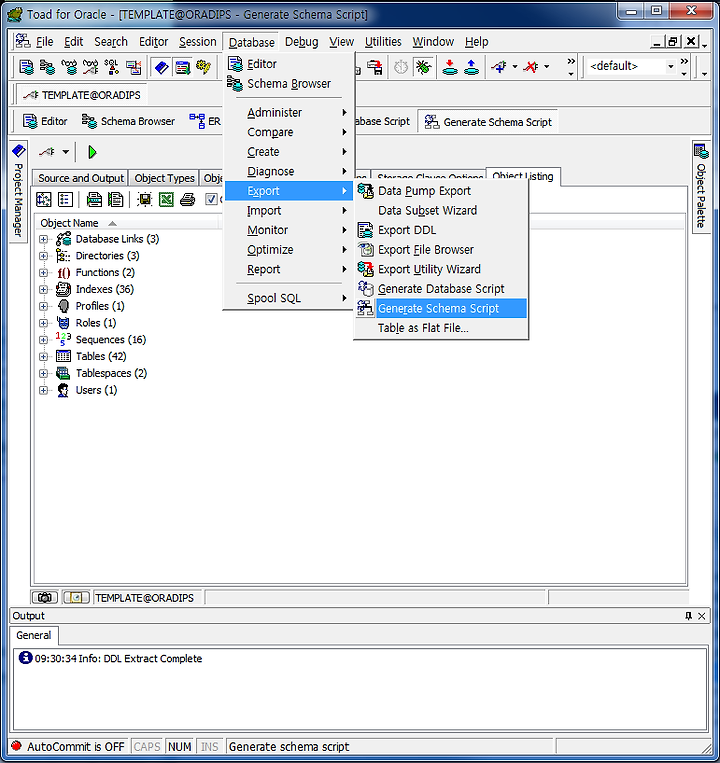Choose Export Utility Wizard entry
This screenshot has width=720, height=763.
[441, 269]
